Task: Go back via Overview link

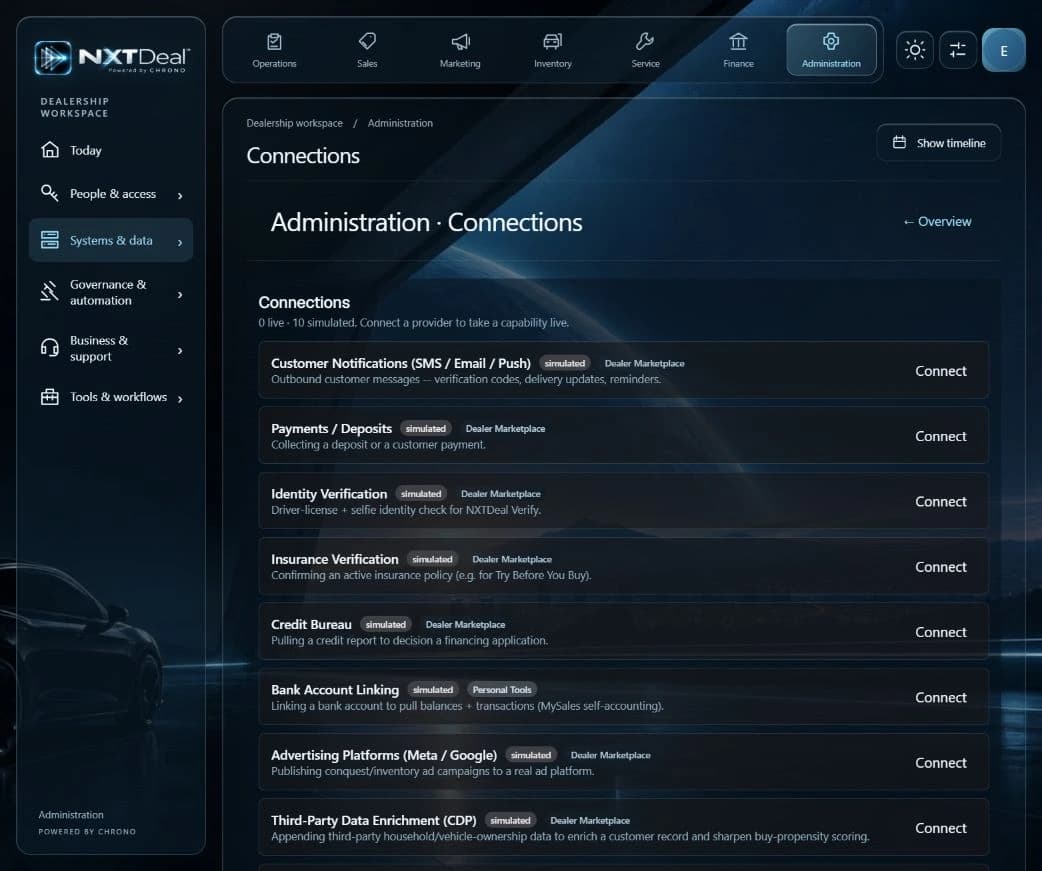Action: [x=937, y=221]
